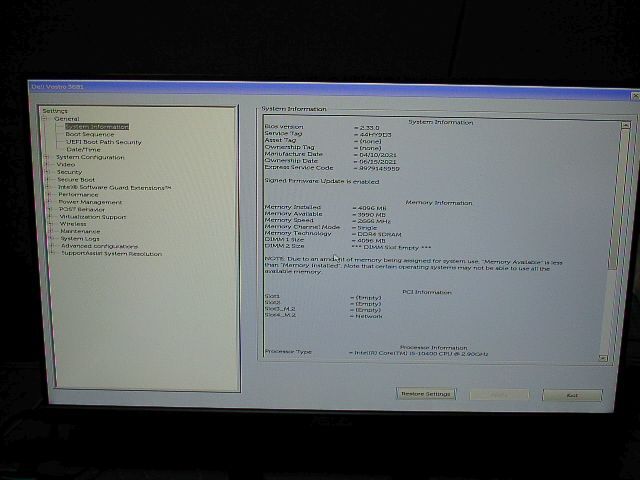Click the Express Service Code value

click(x=379, y=169)
